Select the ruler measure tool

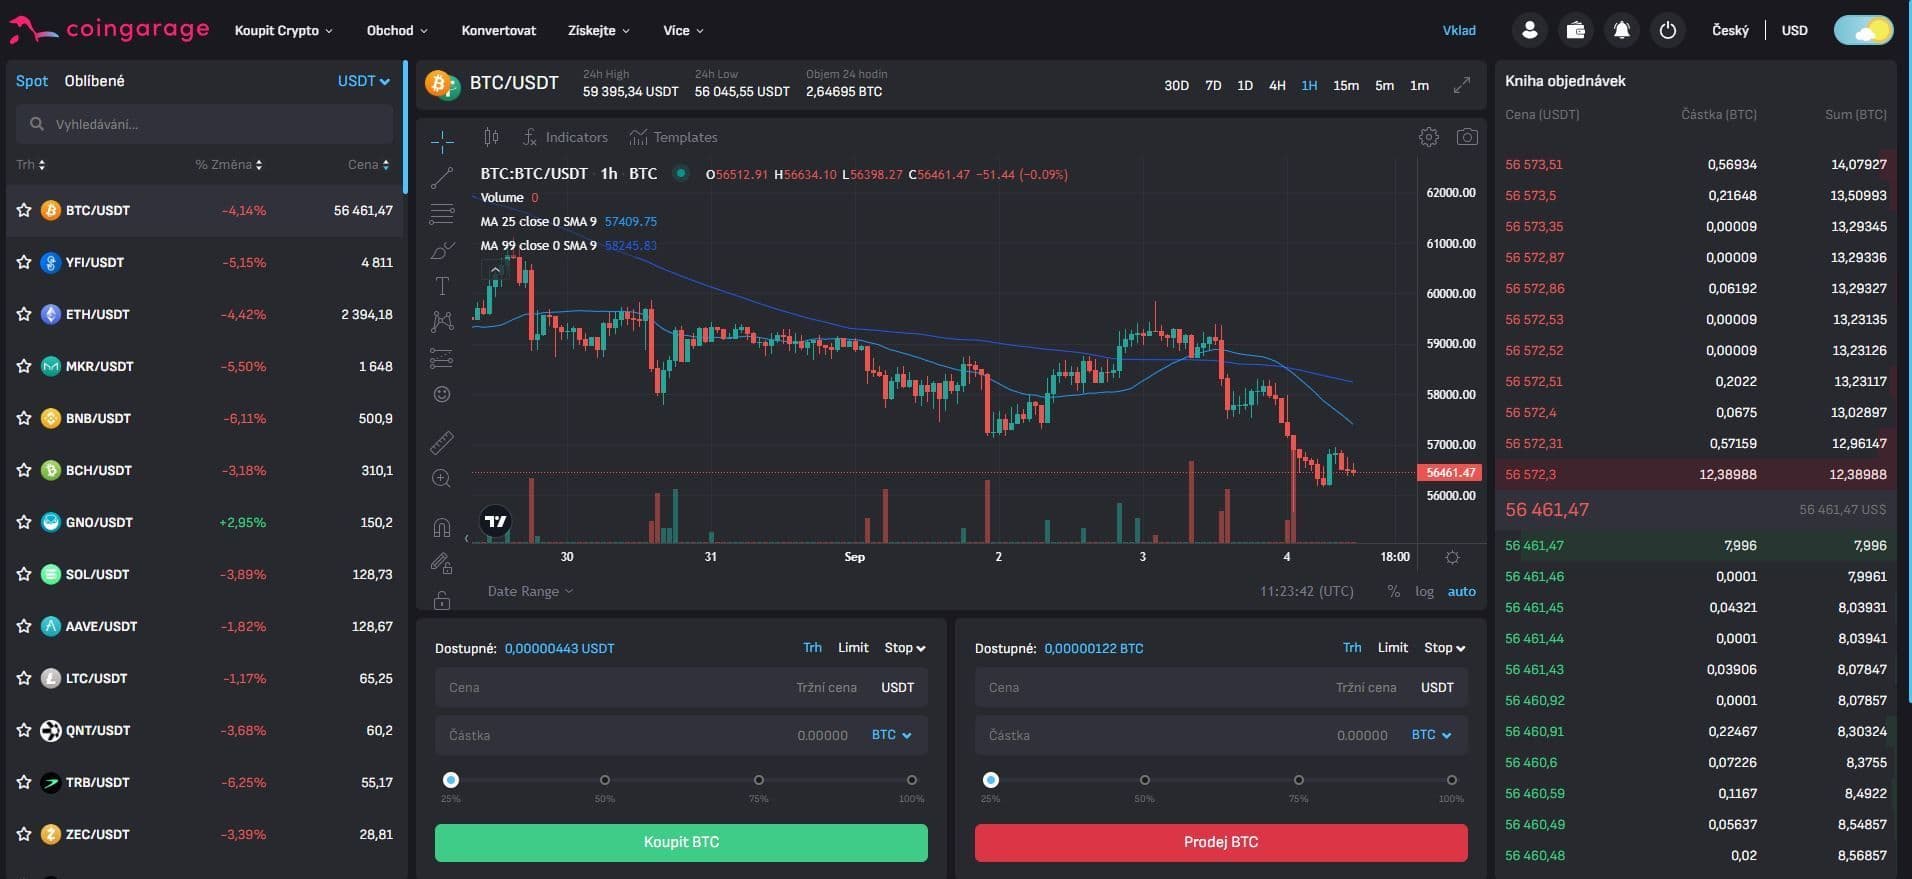tap(441, 441)
